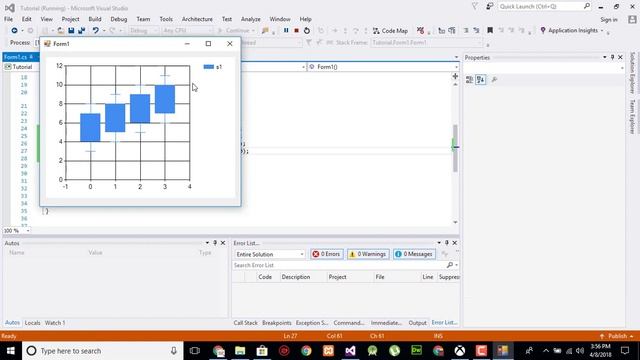Click the blue candlestick bar at x=3

coord(165,99)
